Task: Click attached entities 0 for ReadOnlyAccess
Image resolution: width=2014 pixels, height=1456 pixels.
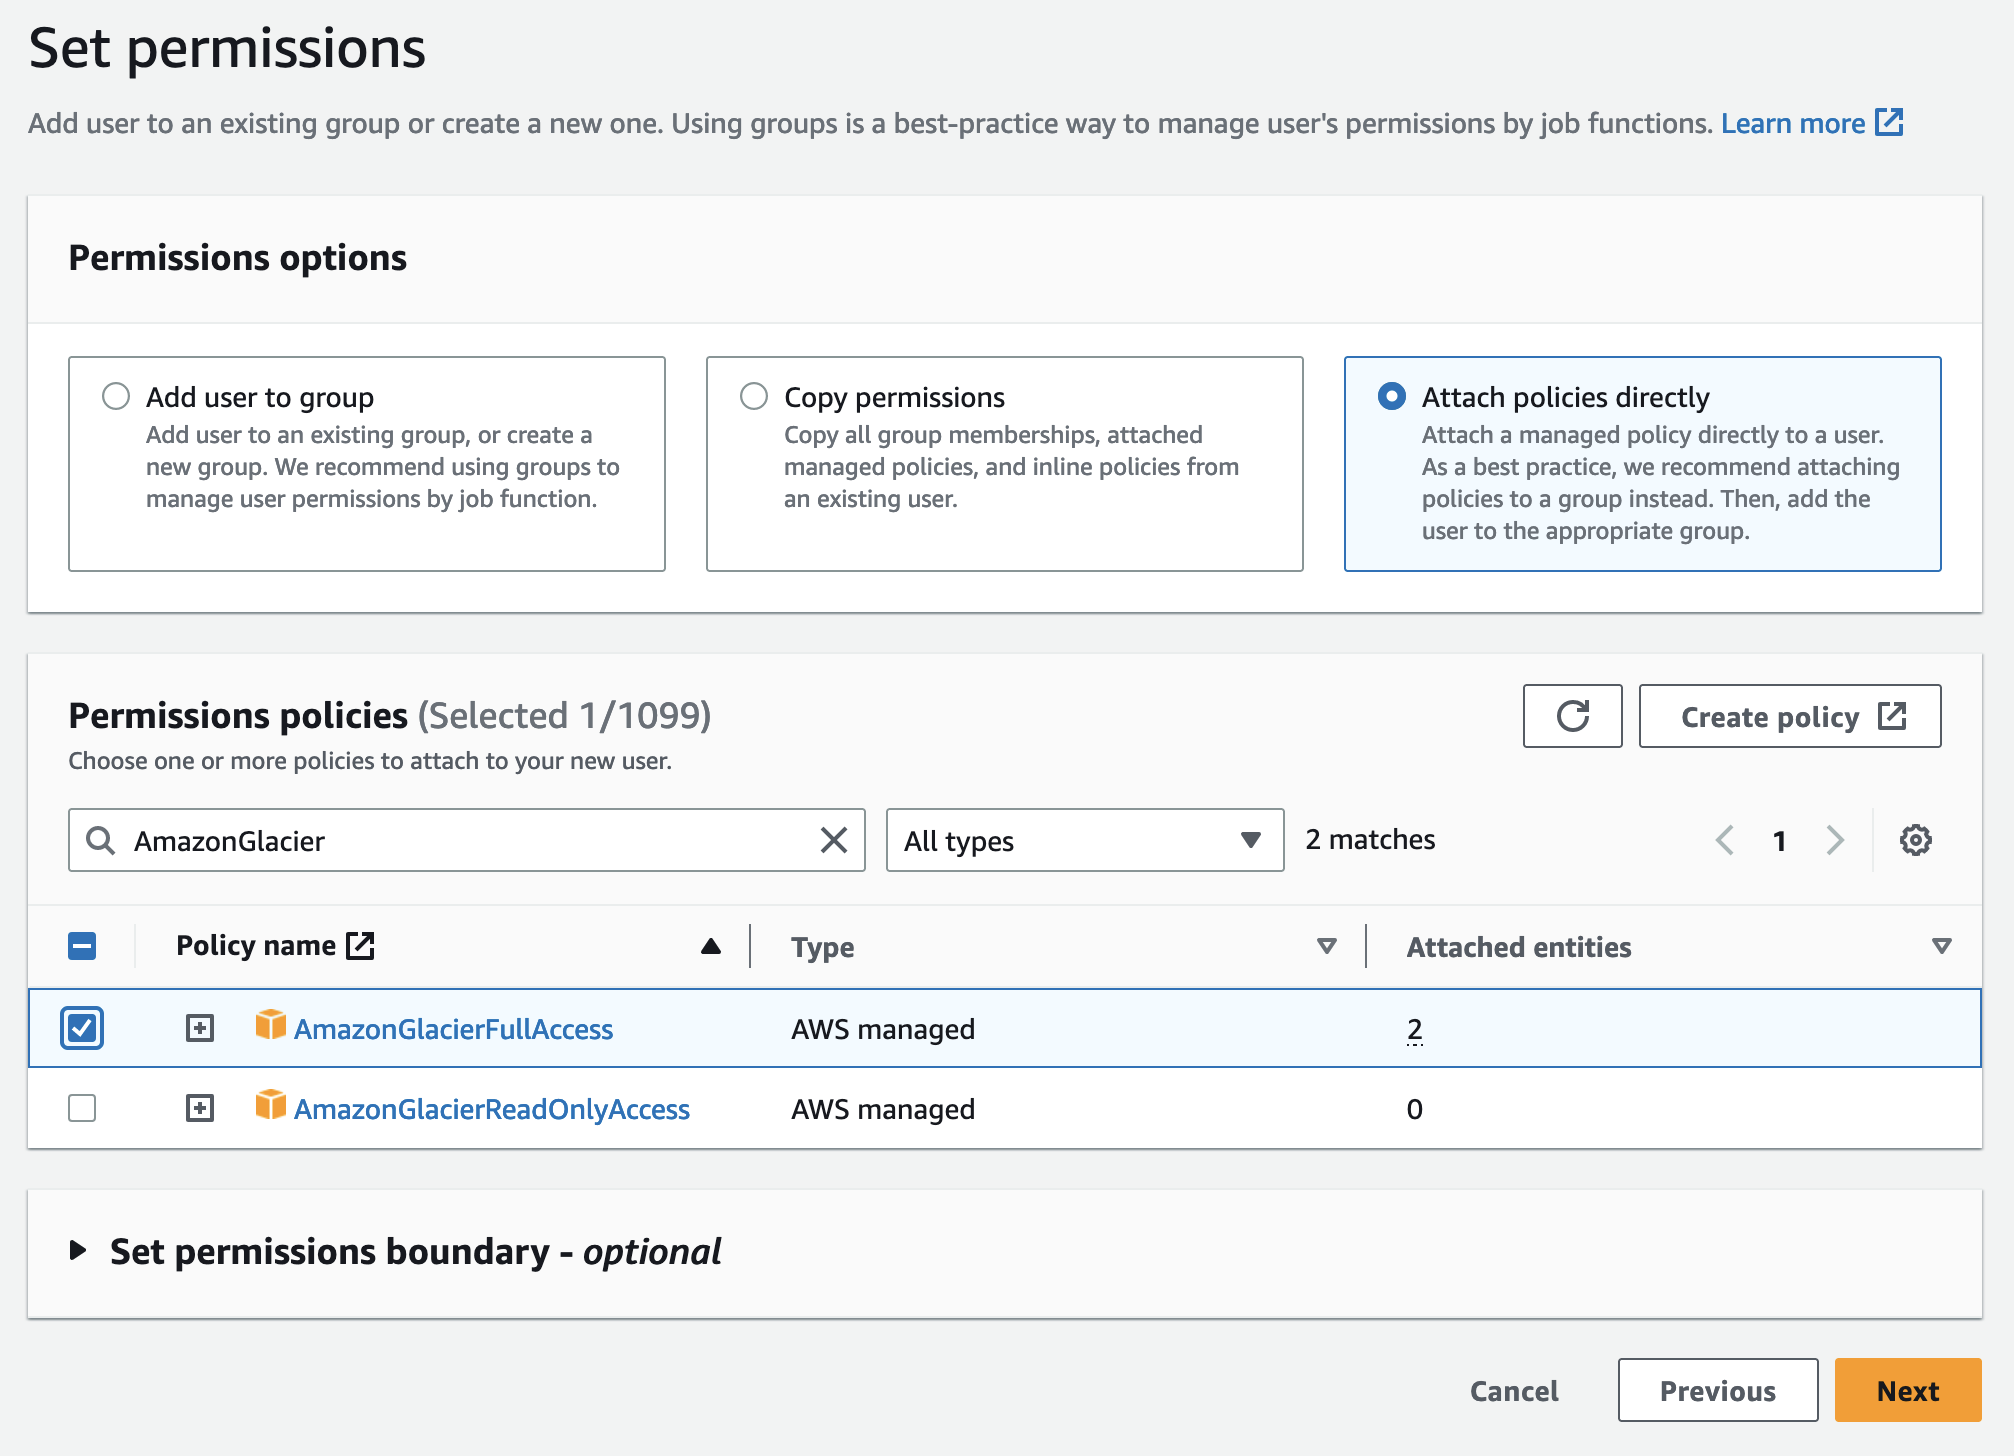Action: (x=1414, y=1109)
